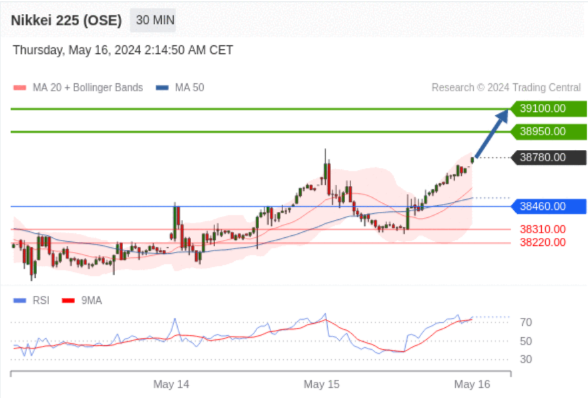The width and height of the screenshot is (588, 398).
Task: Click the 'RSI' legend label
Action: tap(41, 300)
